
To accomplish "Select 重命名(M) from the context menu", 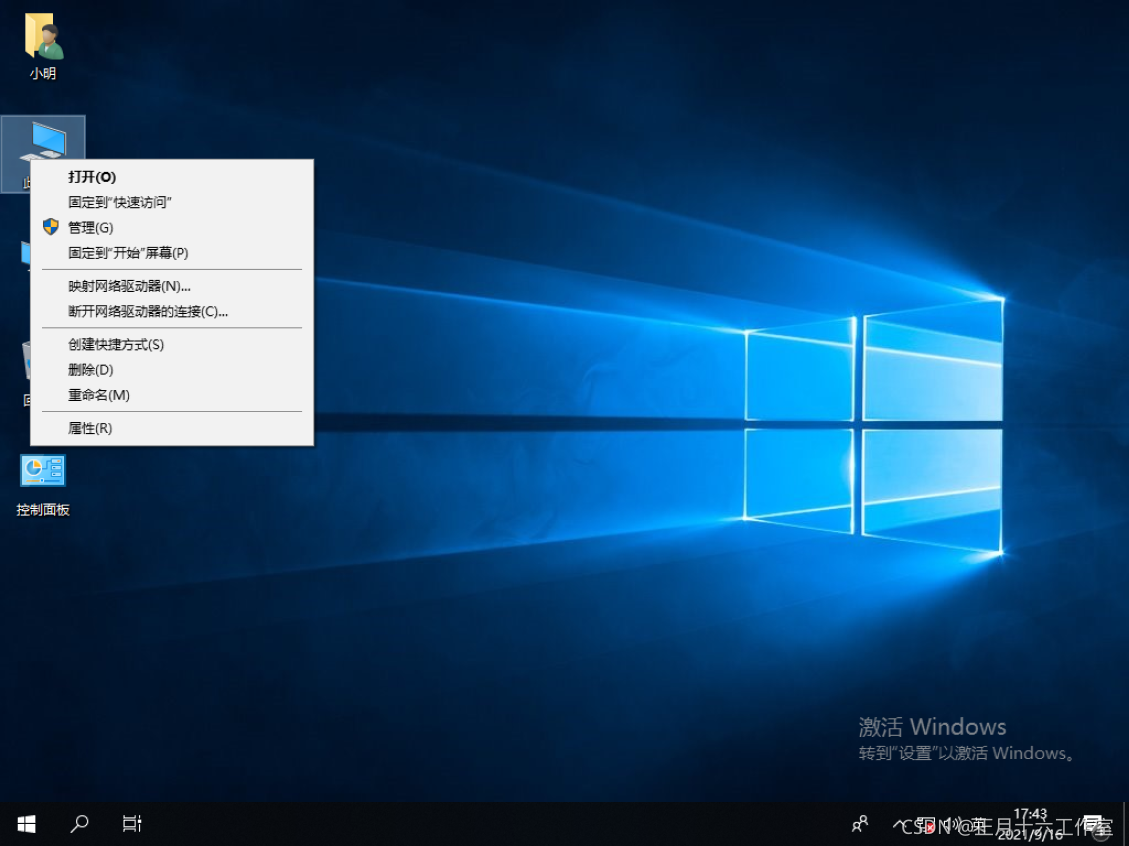I will click(171, 395).
